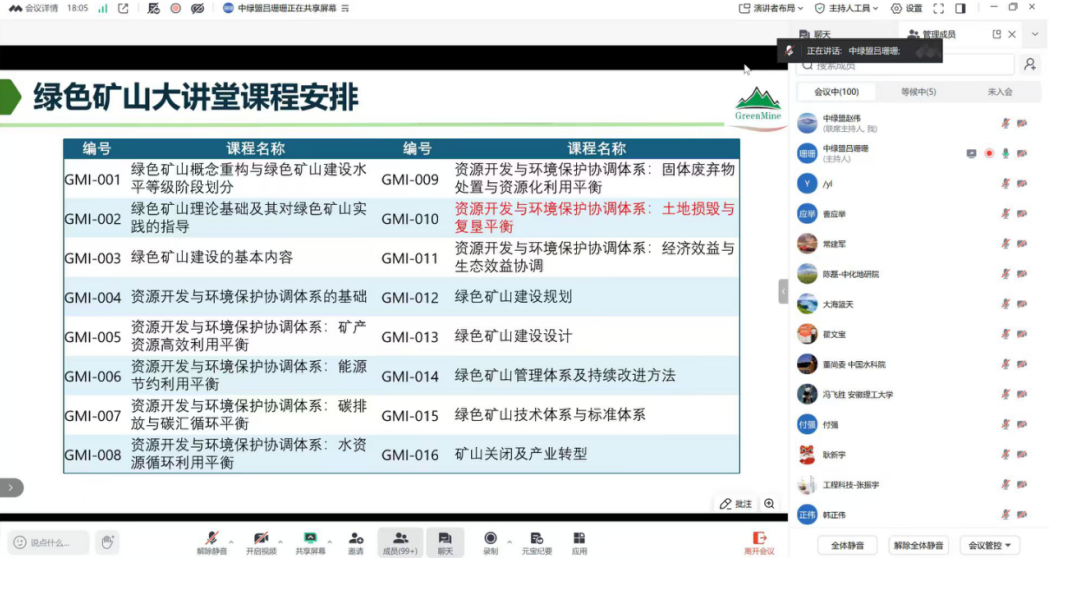Open the chat (聊天) icon in the toolbar
Screen dimensions: 1068x592
click(x=445, y=539)
